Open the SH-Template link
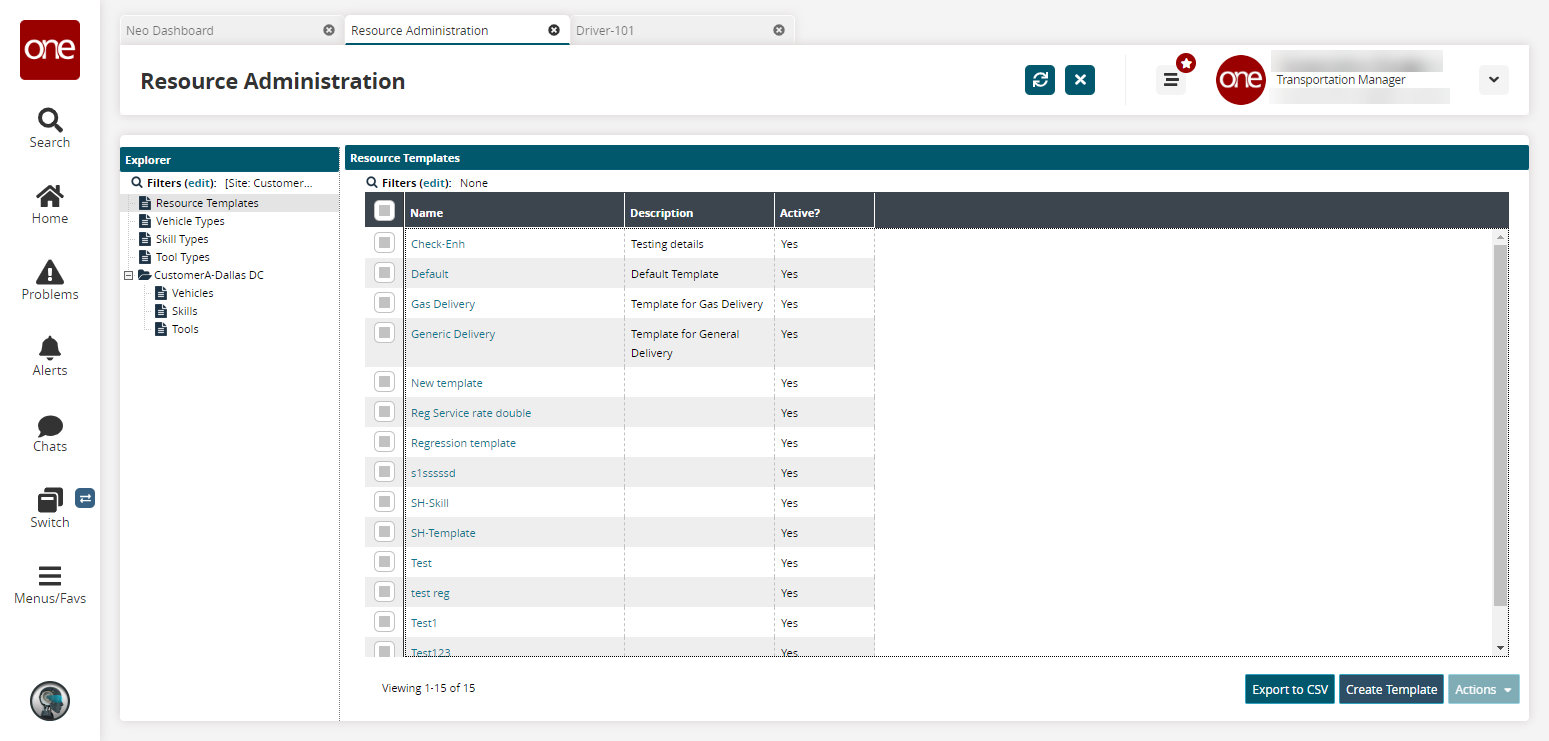The image size is (1549, 741). pyautogui.click(x=443, y=533)
